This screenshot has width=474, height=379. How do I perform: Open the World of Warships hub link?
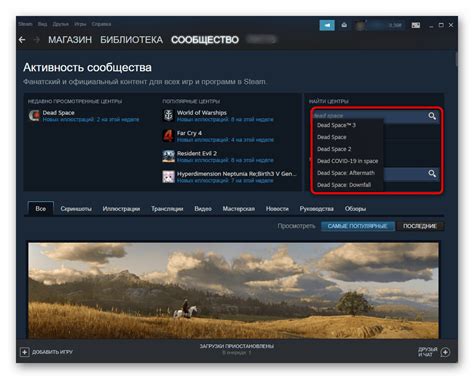[x=202, y=113]
